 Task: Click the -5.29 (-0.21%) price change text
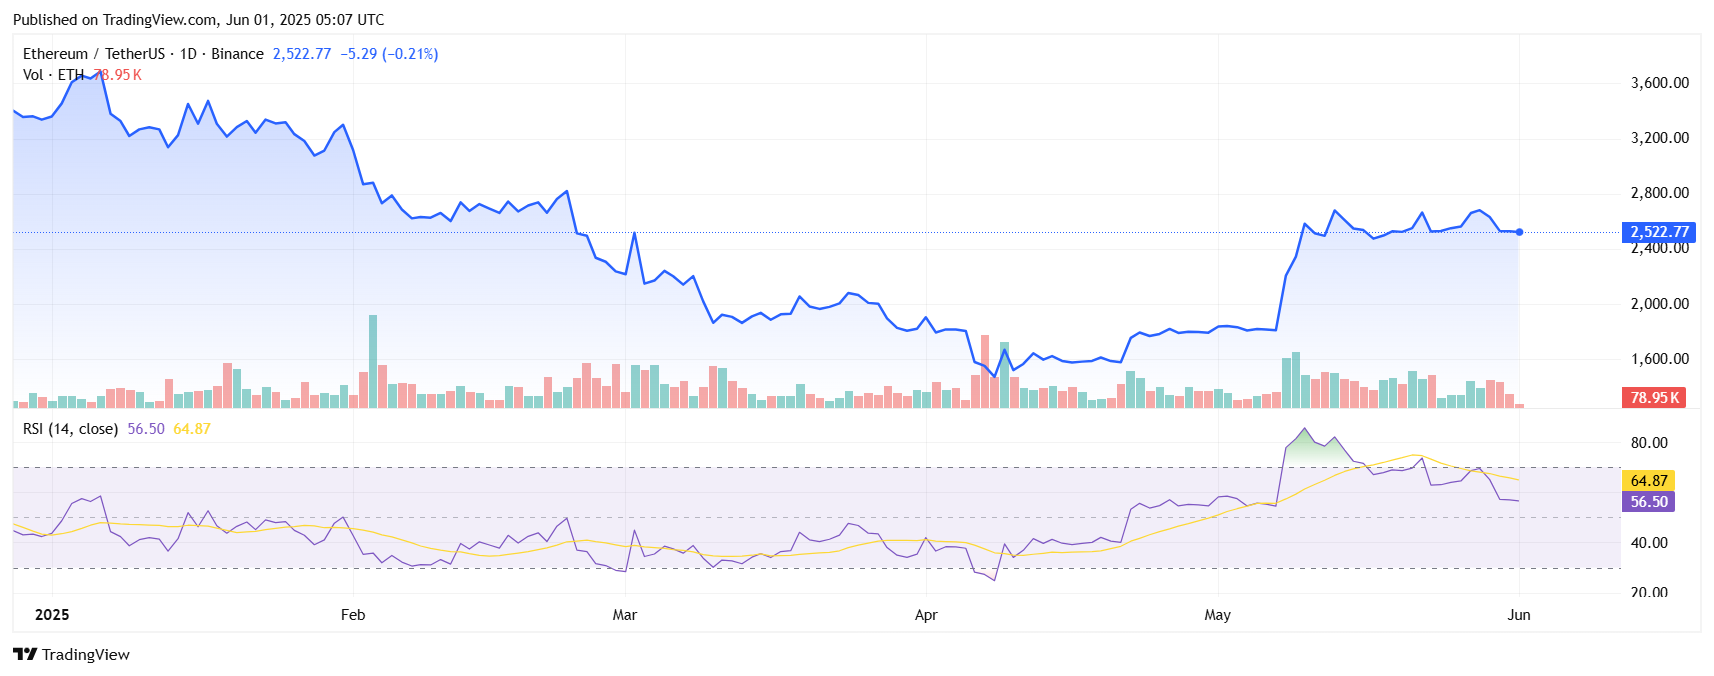pos(389,54)
